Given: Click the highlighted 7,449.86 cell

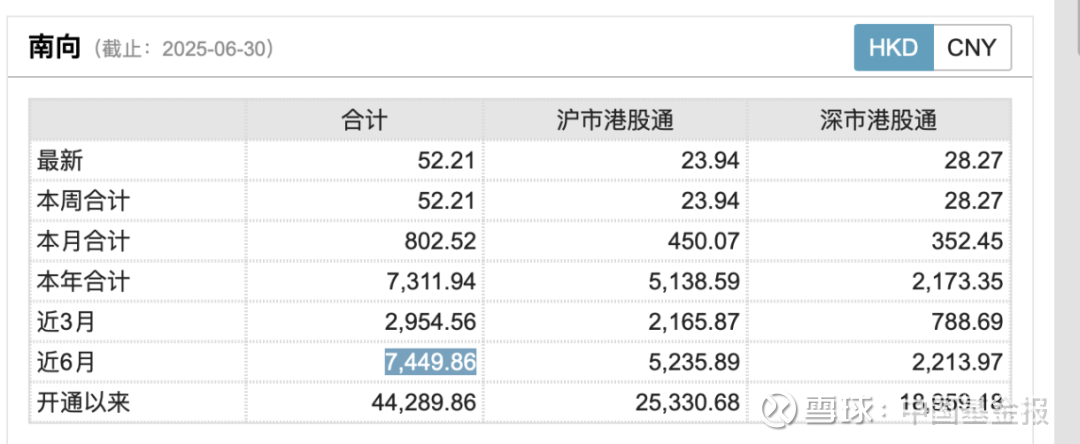Looking at the screenshot, I should 430,362.
